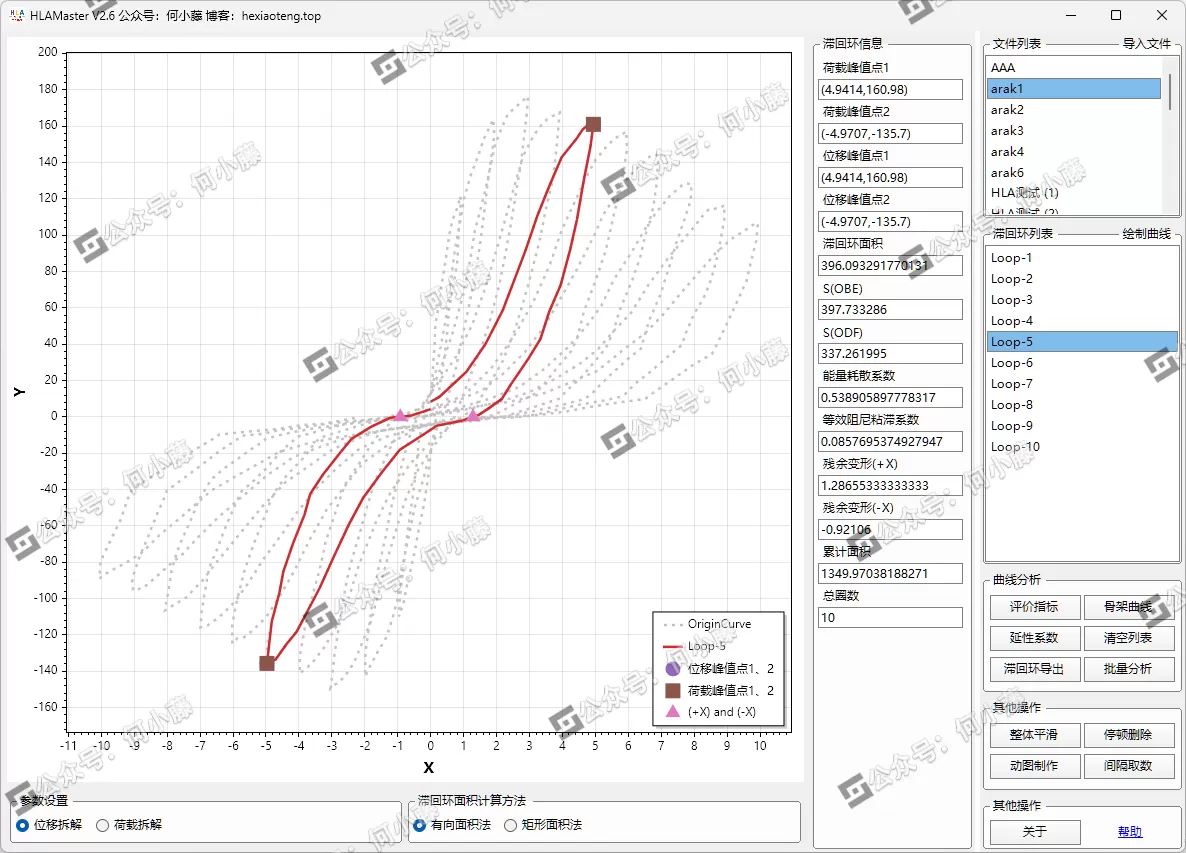Open the 动图制作 tool
The width and height of the screenshot is (1186, 853).
1034,765
